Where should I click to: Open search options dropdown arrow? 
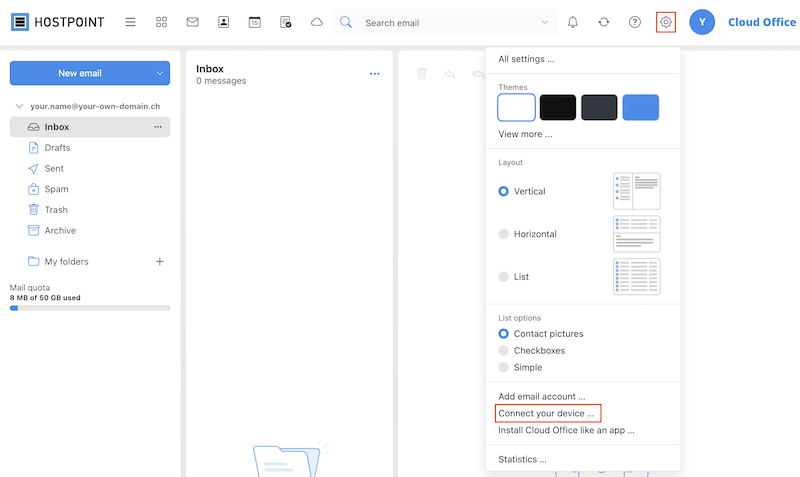[x=545, y=22]
